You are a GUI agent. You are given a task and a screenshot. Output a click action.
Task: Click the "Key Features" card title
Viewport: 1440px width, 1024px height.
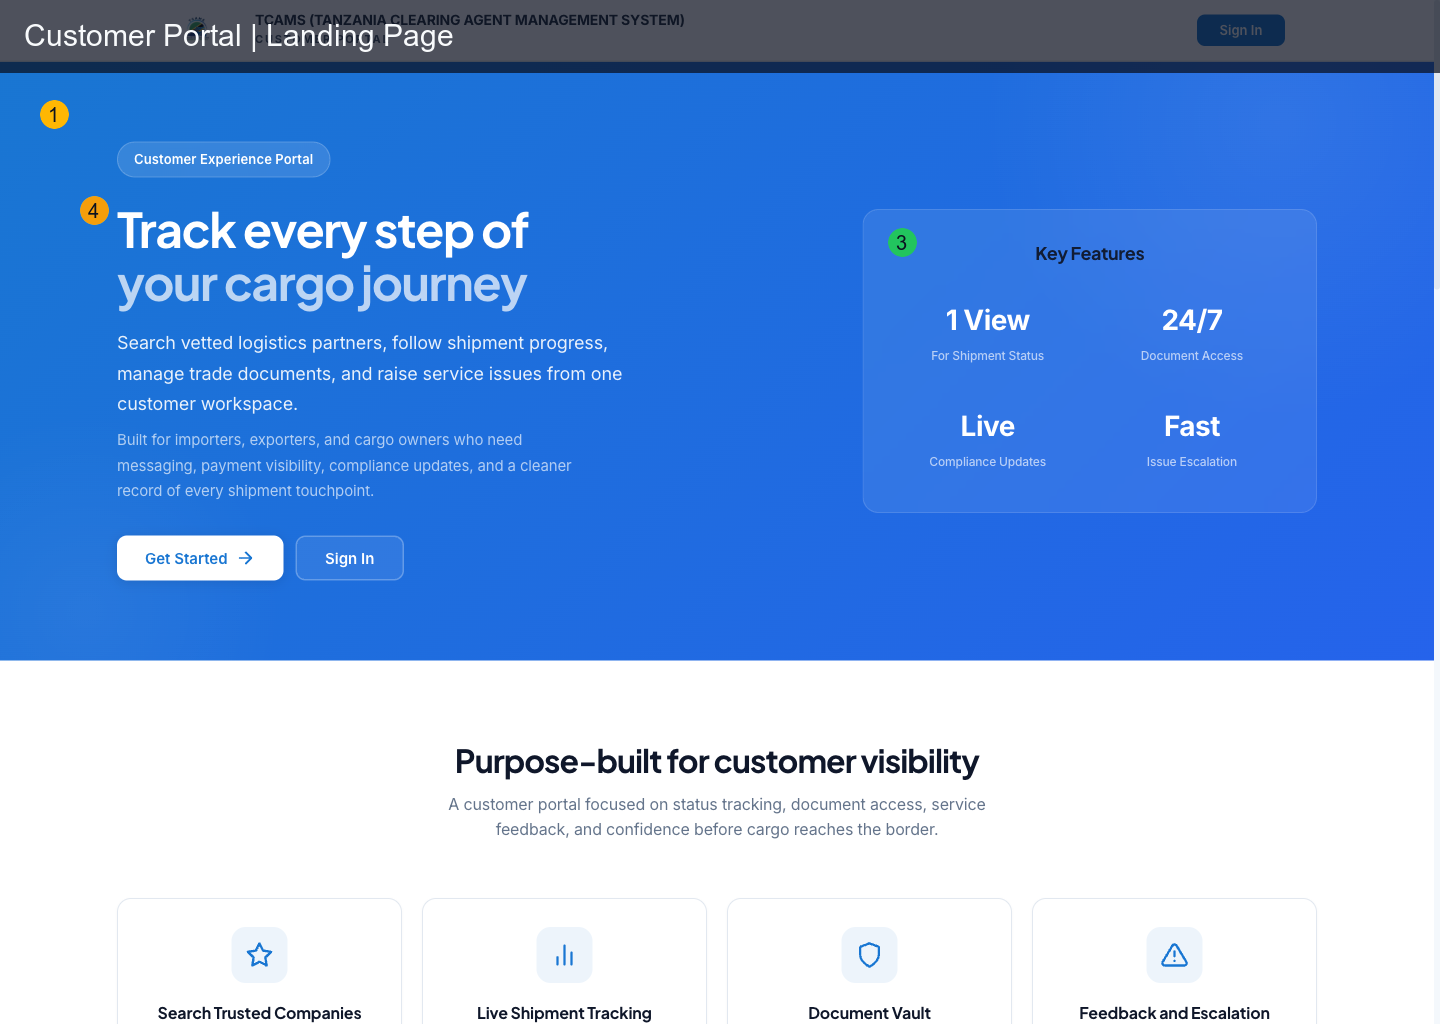1090,254
